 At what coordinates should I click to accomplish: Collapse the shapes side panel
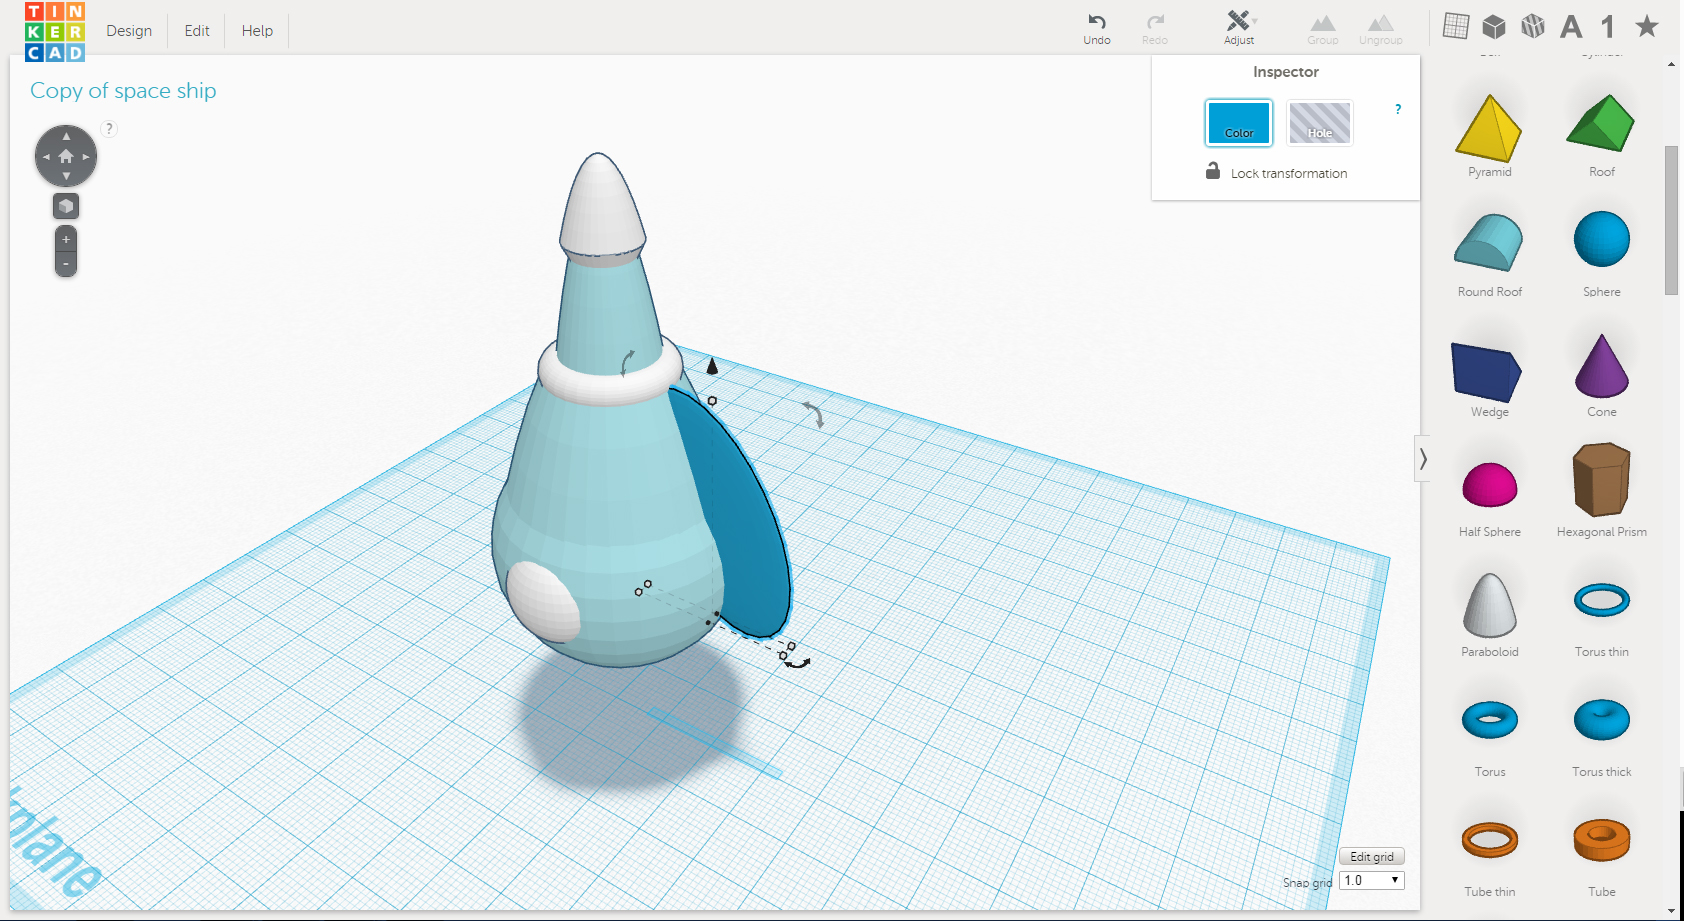1422,459
